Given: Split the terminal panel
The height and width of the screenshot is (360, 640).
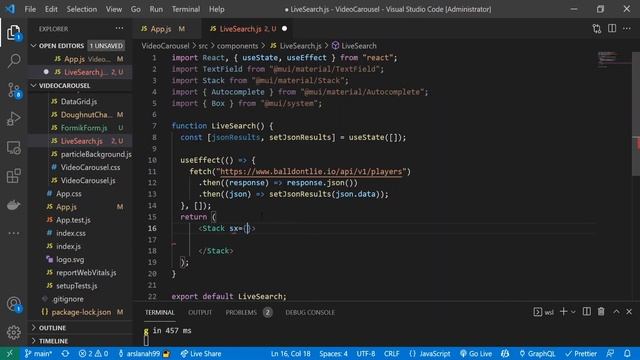Looking at the screenshot, I should click(587, 312).
